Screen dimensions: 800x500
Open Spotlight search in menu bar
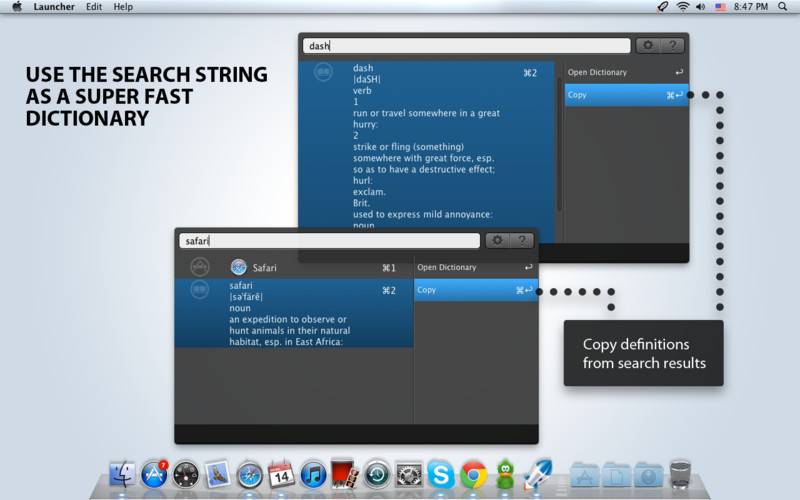click(782, 7)
